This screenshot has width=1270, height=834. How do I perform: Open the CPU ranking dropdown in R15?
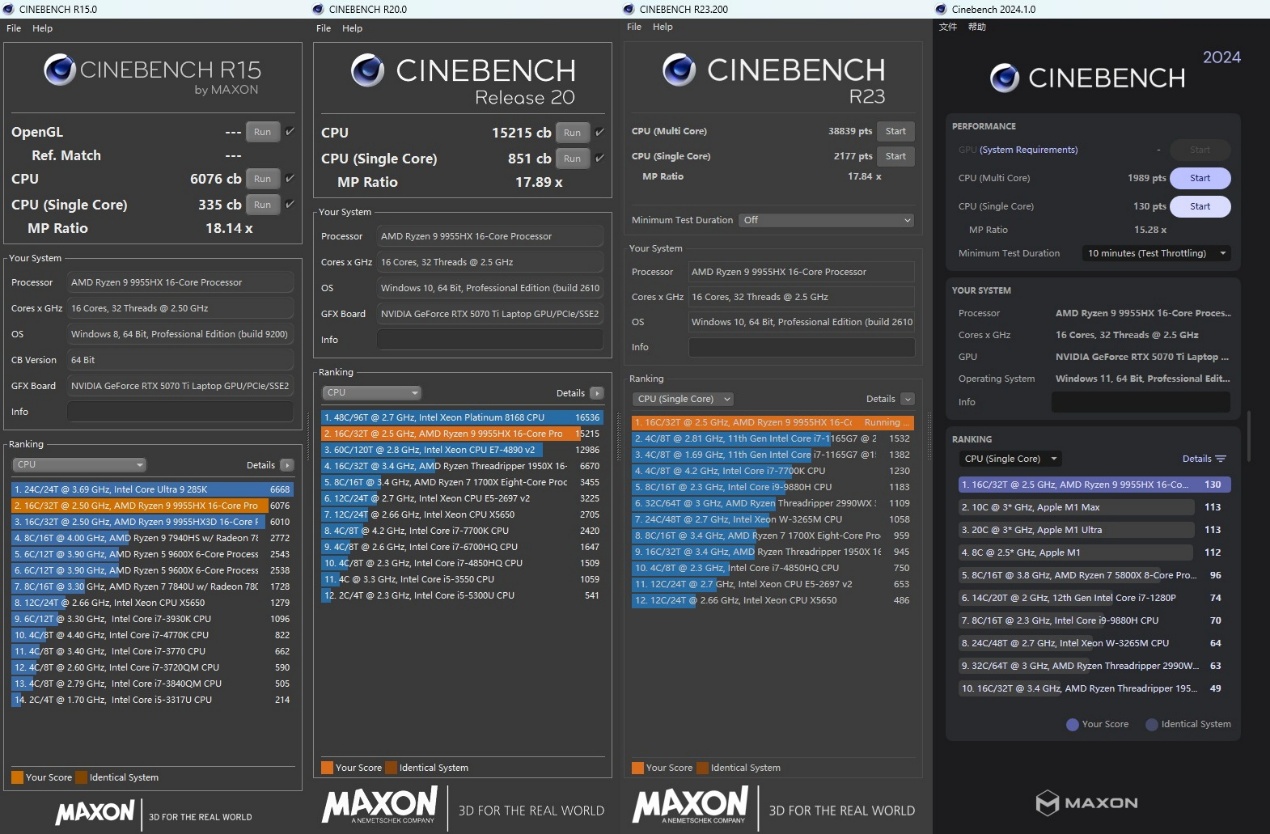pyautogui.click(x=79, y=465)
